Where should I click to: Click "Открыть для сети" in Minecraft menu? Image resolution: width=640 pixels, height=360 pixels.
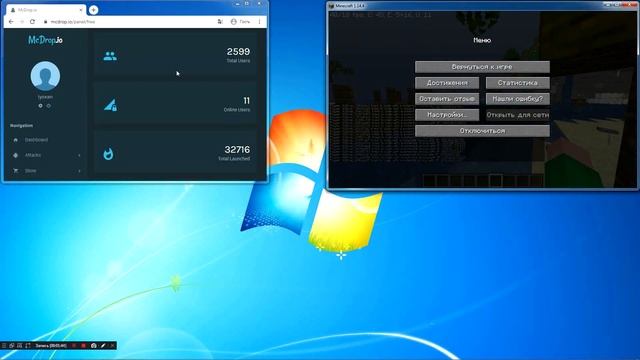pyautogui.click(x=518, y=115)
